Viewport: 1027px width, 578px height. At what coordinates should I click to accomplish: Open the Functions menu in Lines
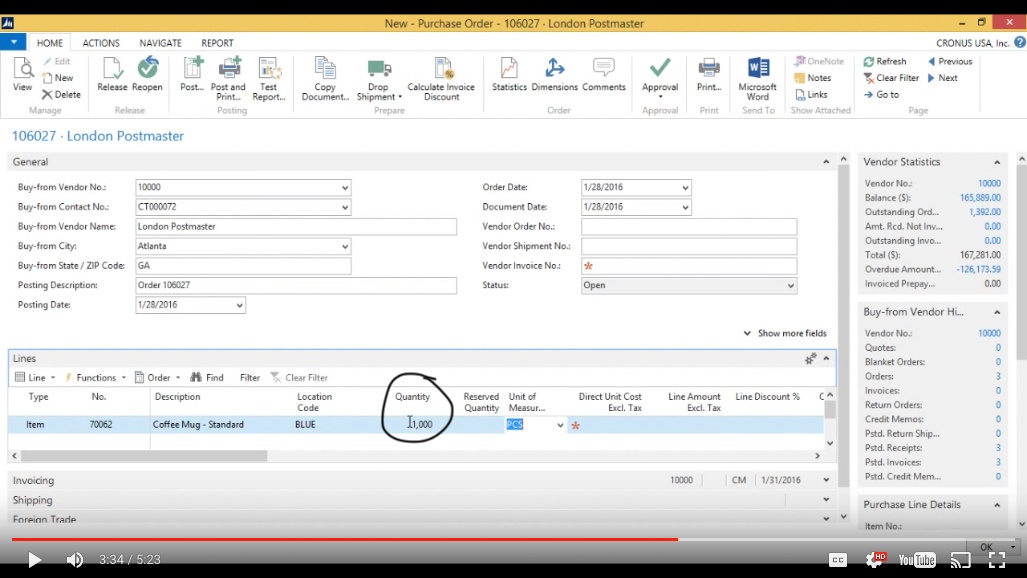coord(95,377)
